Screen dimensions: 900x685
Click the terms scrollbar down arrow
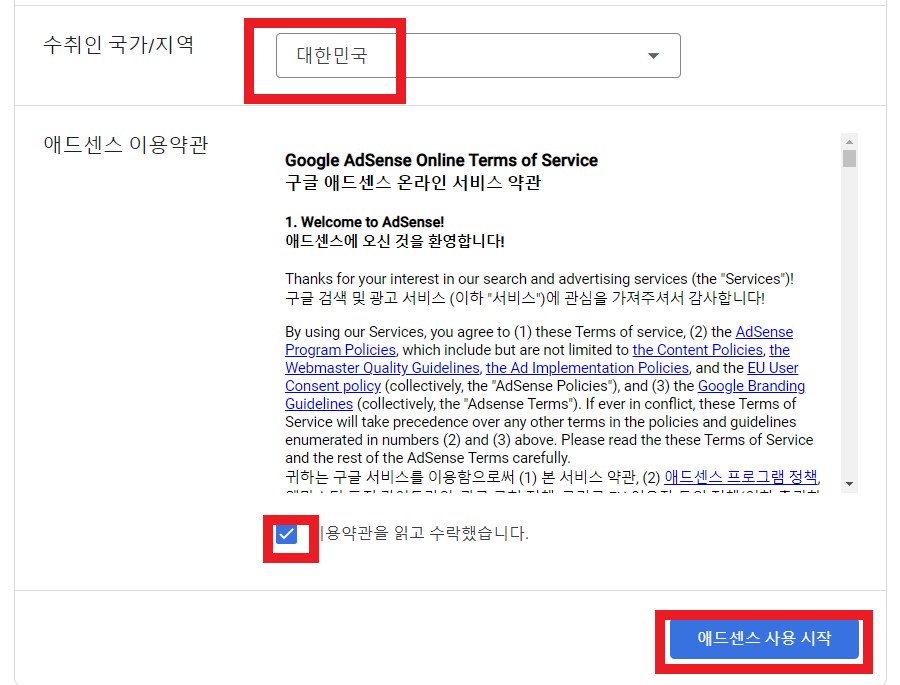tap(849, 484)
